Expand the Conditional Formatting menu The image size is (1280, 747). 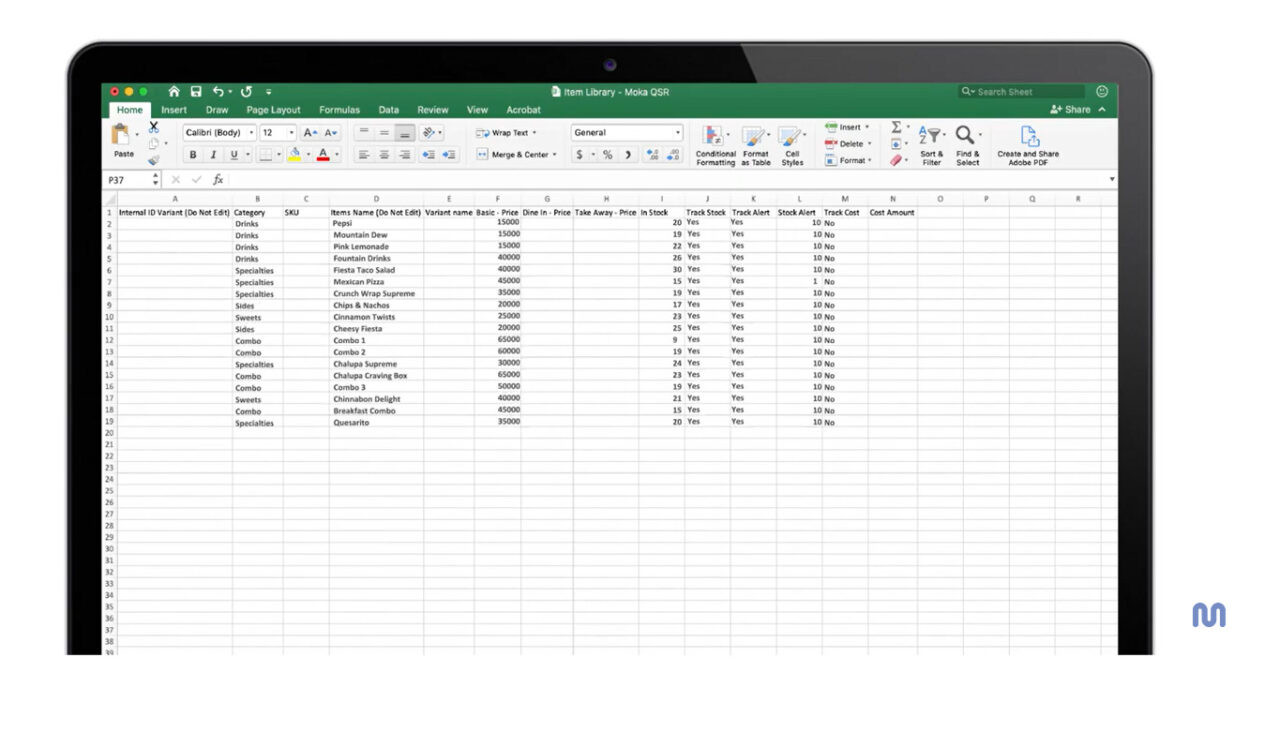715,145
